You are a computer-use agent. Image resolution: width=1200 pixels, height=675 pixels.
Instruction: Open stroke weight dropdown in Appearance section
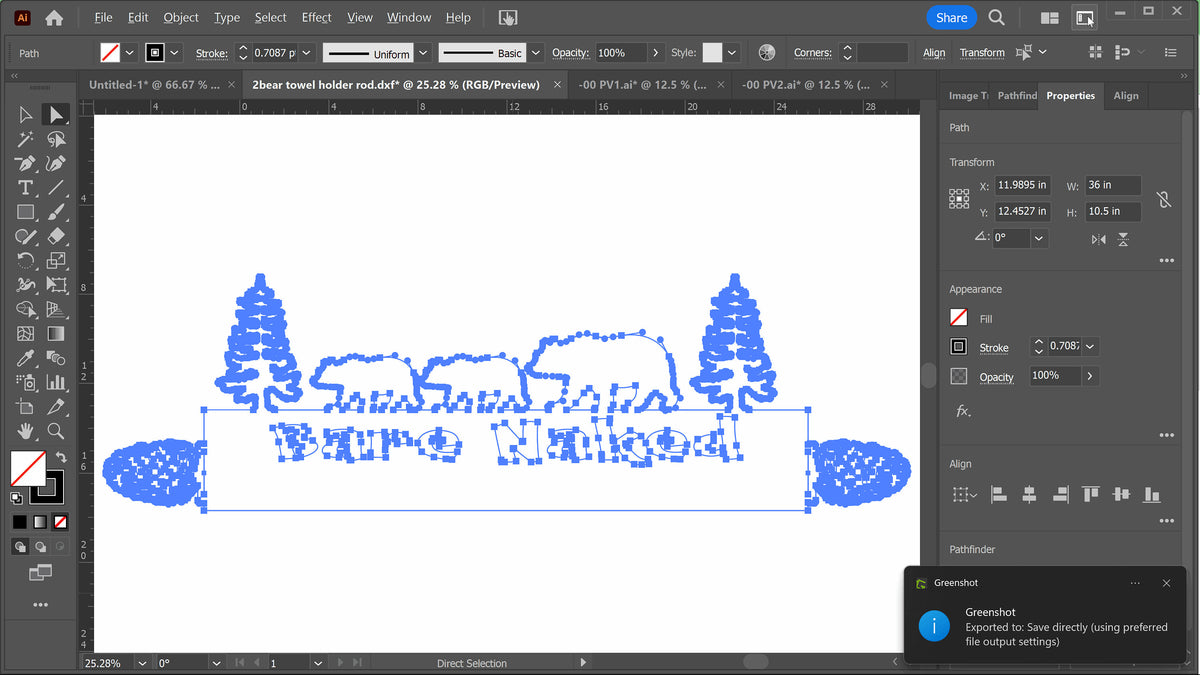click(x=1089, y=346)
